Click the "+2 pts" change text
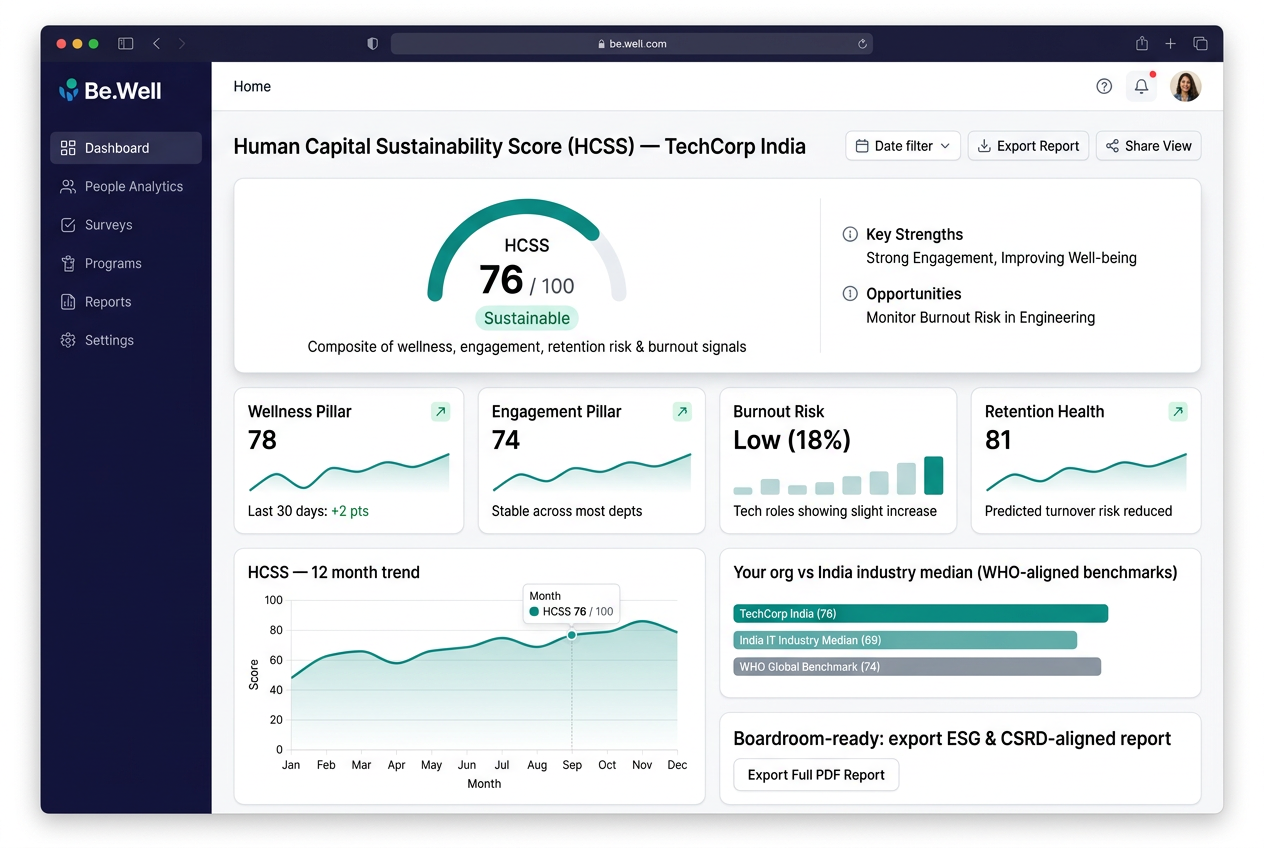1264x848 pixels. click(350, 511)
